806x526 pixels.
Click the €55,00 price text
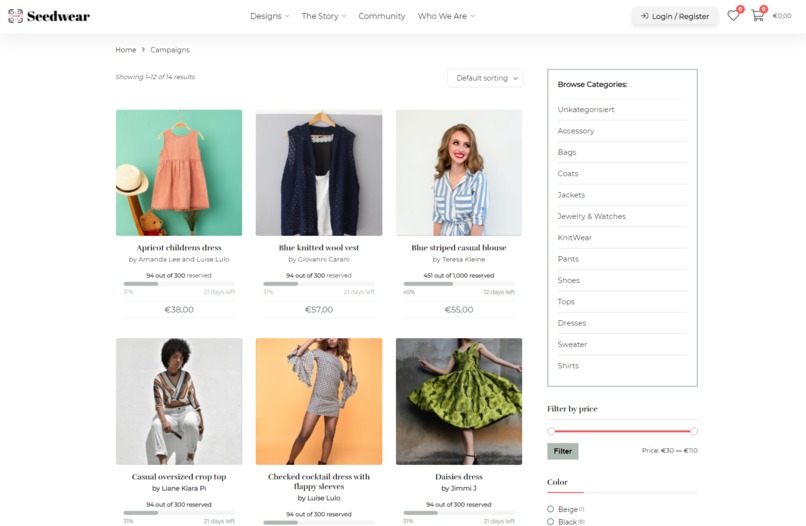[x=459, y=310]
